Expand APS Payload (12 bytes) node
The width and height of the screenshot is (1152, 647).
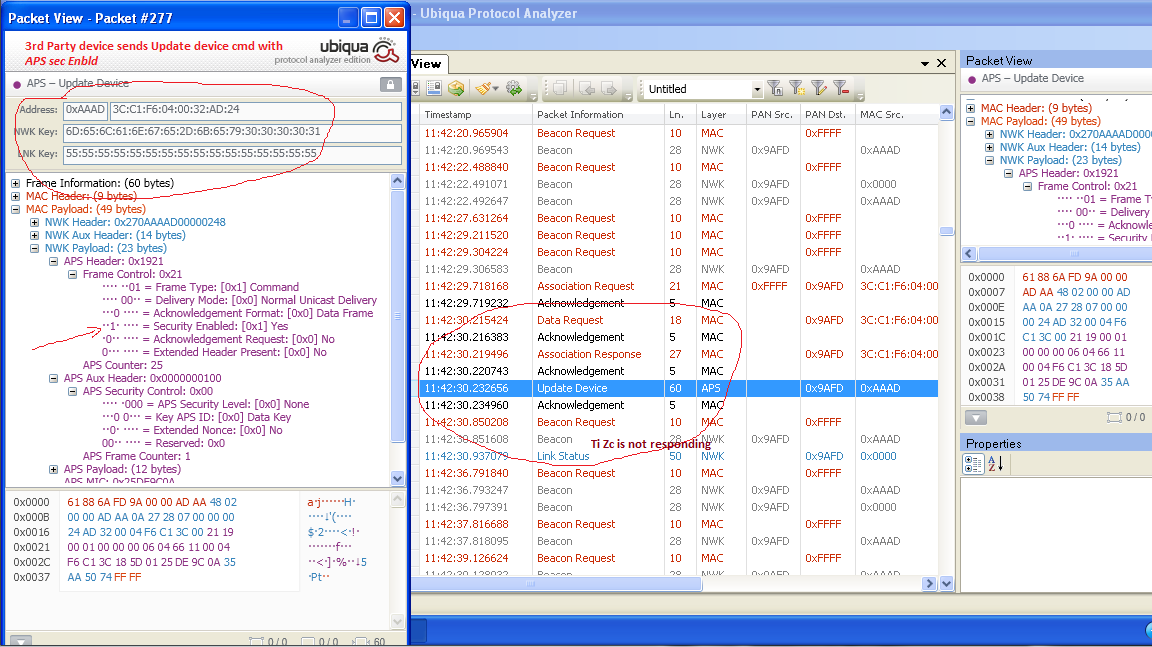tap(54, 469)
